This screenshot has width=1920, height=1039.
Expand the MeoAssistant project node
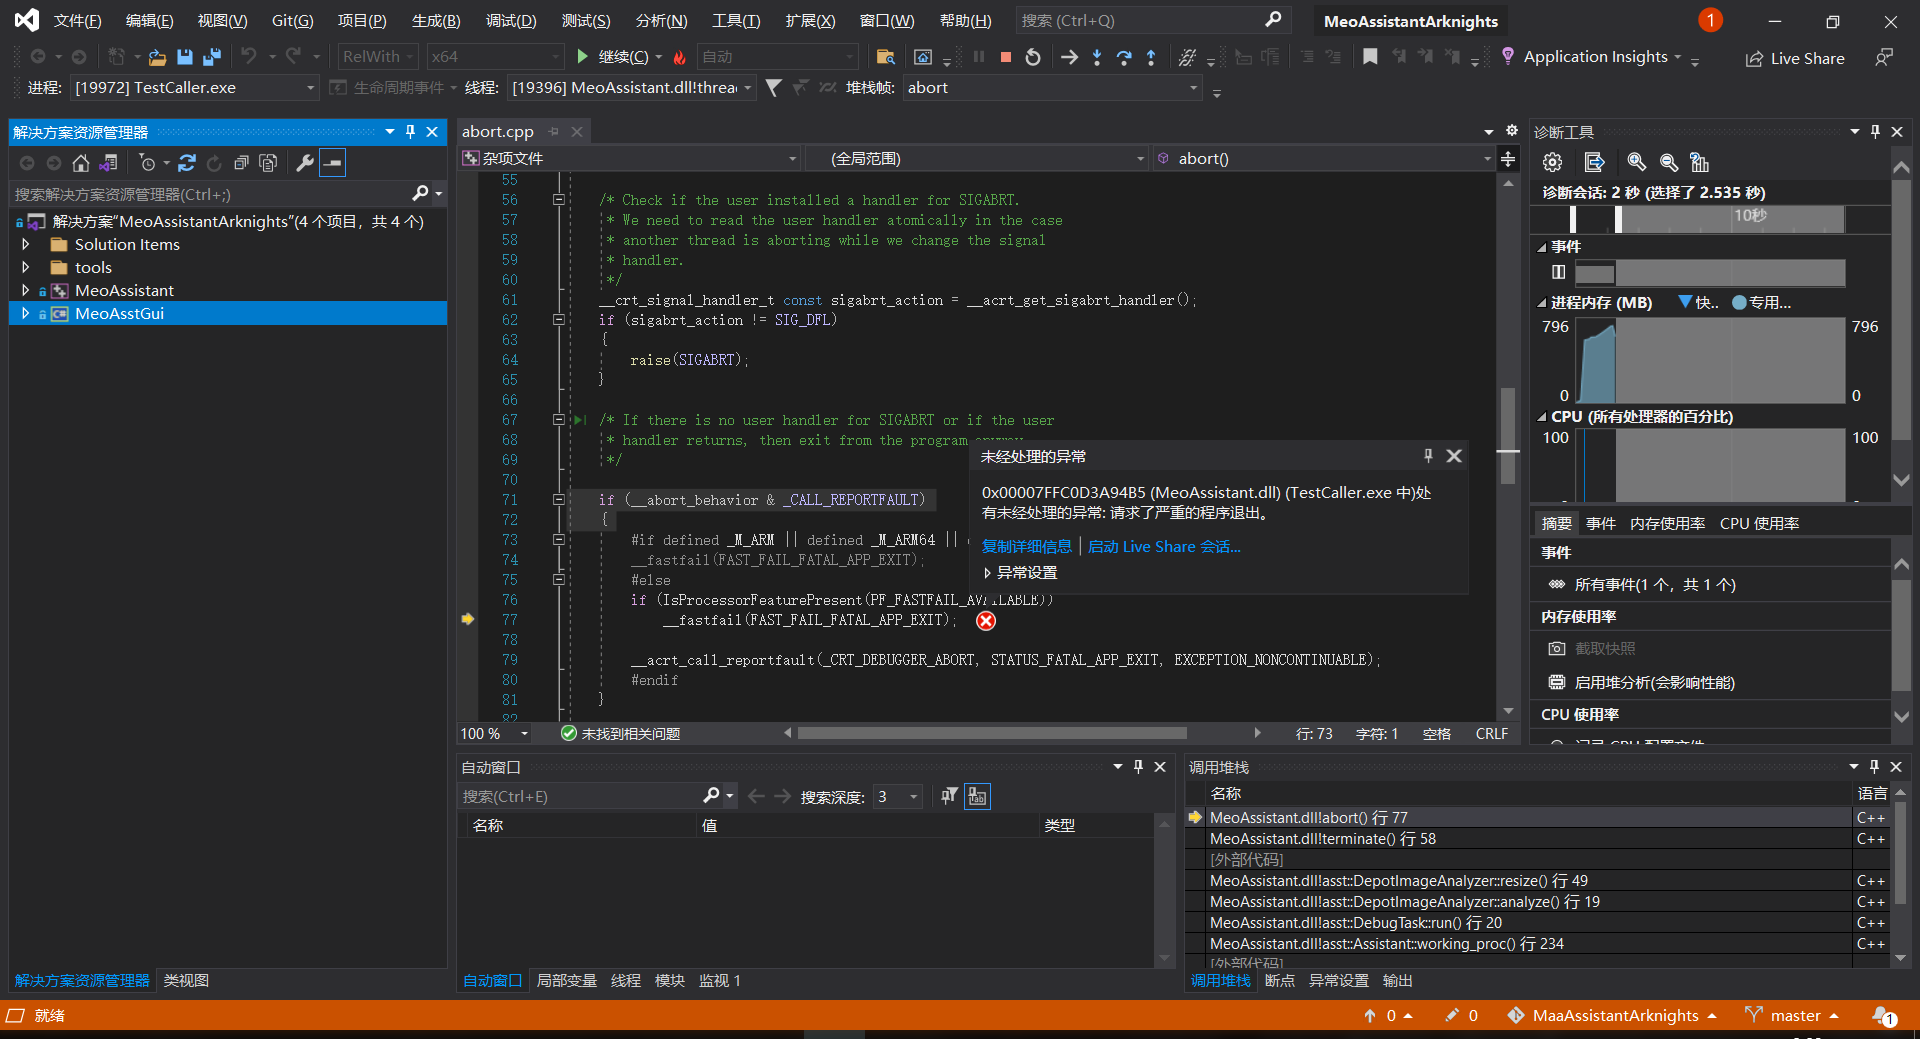[x=25, y=290]
